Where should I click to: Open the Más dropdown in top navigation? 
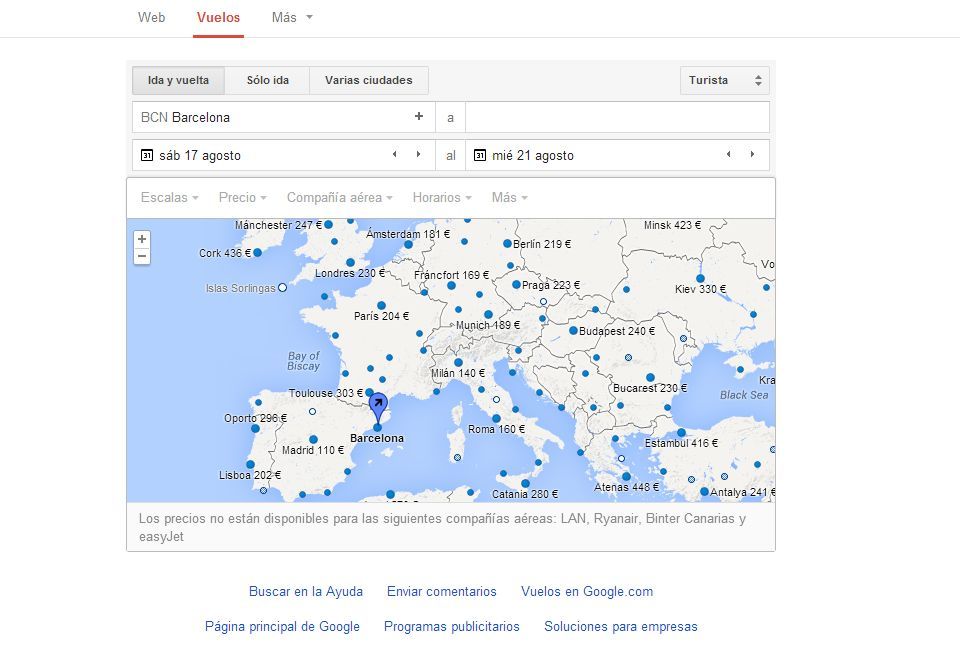pyautogui.click(x=292, y=17)
